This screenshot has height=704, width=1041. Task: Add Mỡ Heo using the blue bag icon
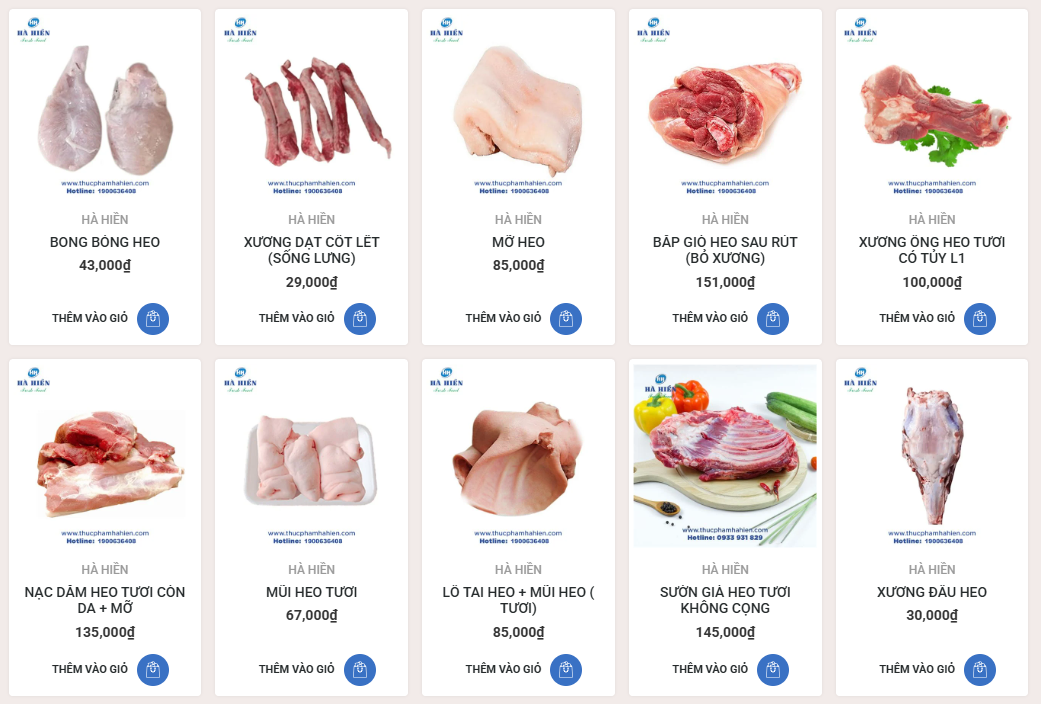click(566, 319)
